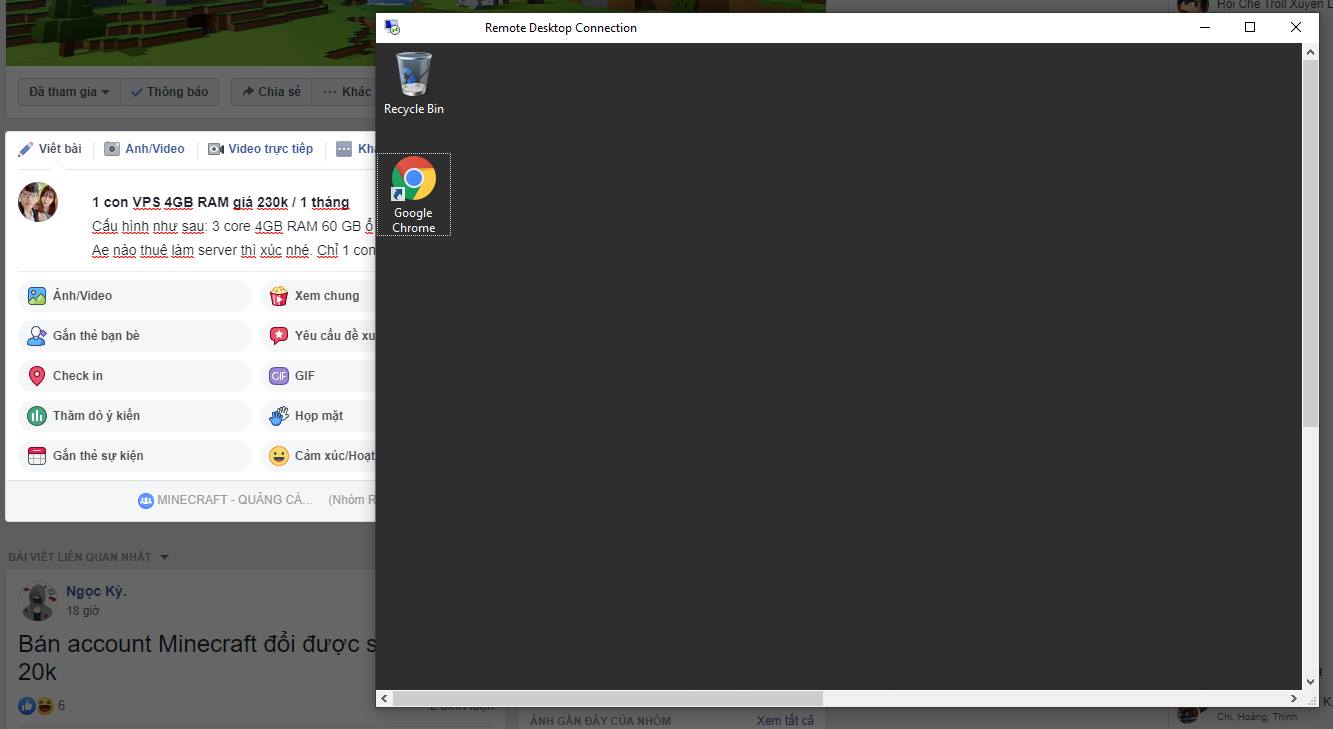The image size is (1333, 729).
Task: Open Ngọc Ký's profile picture
Action: [38, 601]
